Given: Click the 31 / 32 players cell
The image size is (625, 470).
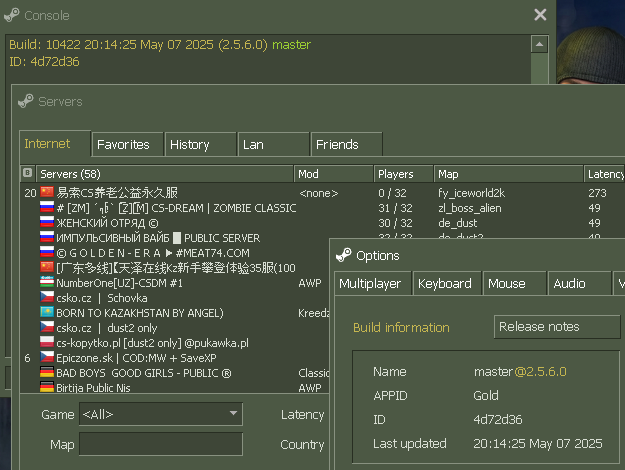Looking at the screenshot, I should [x=395, y=208].
